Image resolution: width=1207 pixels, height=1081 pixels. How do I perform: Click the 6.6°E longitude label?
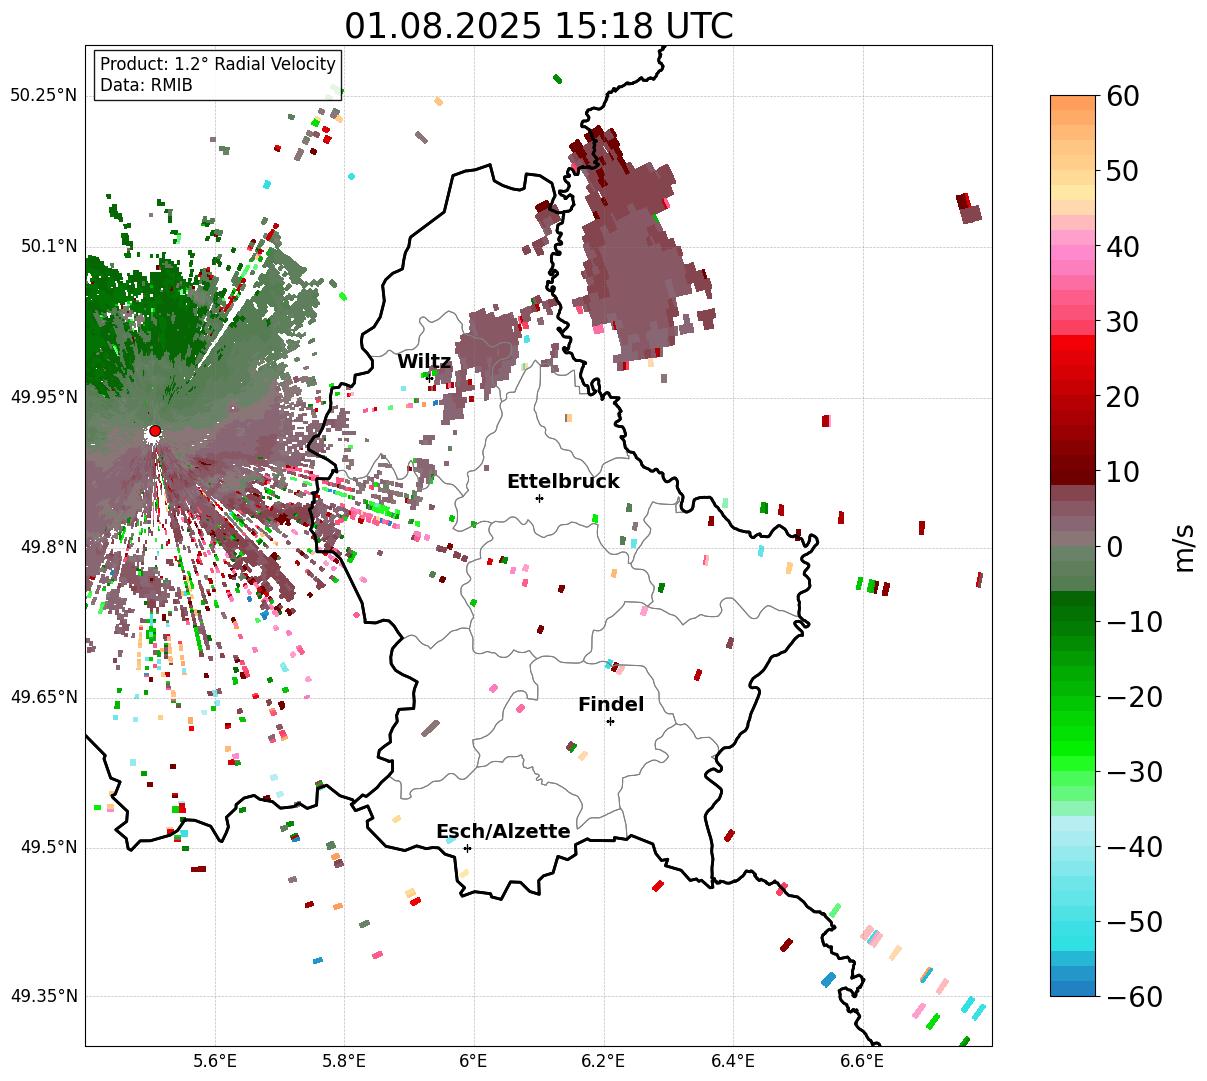(862, 1061)
